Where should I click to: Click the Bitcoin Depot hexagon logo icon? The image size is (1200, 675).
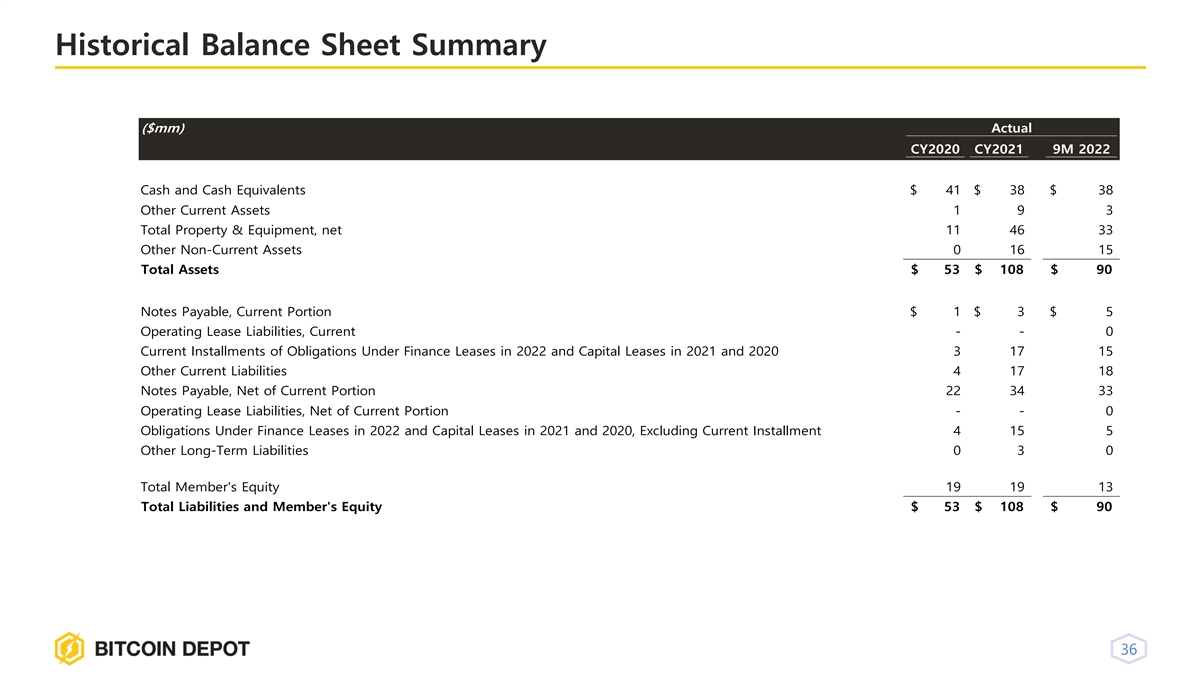(69, 649)
